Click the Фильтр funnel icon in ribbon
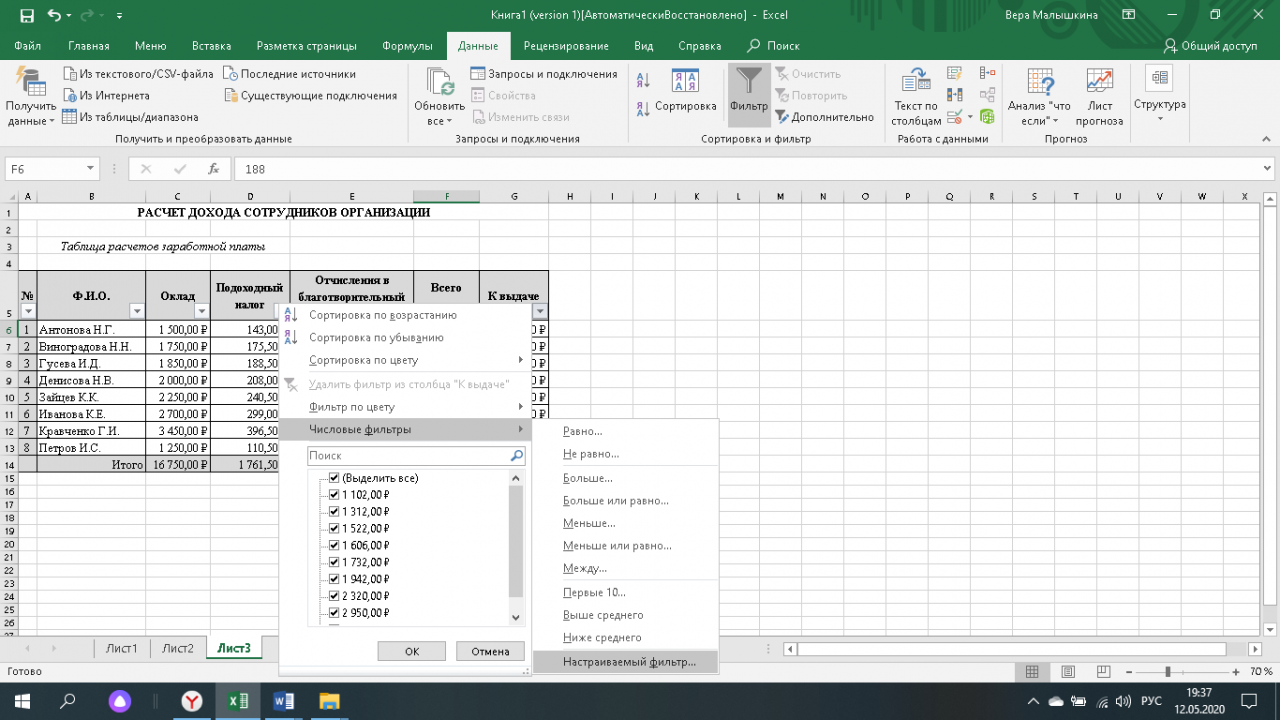1280x720 pixels. [748, 82]
